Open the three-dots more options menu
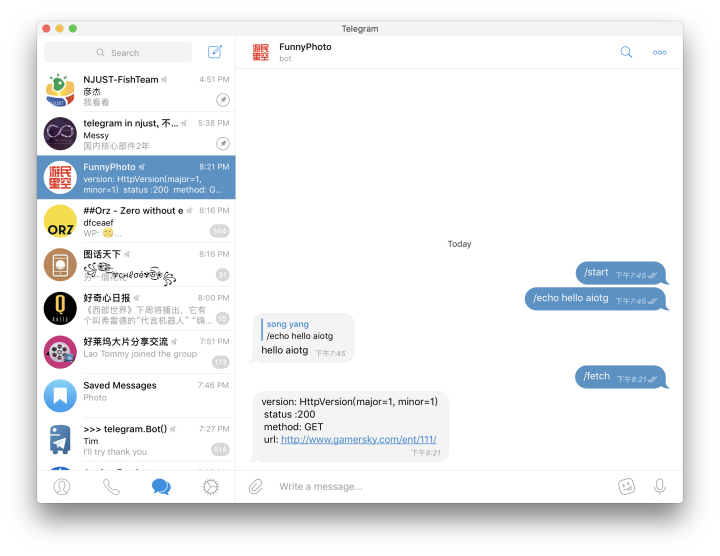720x556 pixels. tap(659, 52)
